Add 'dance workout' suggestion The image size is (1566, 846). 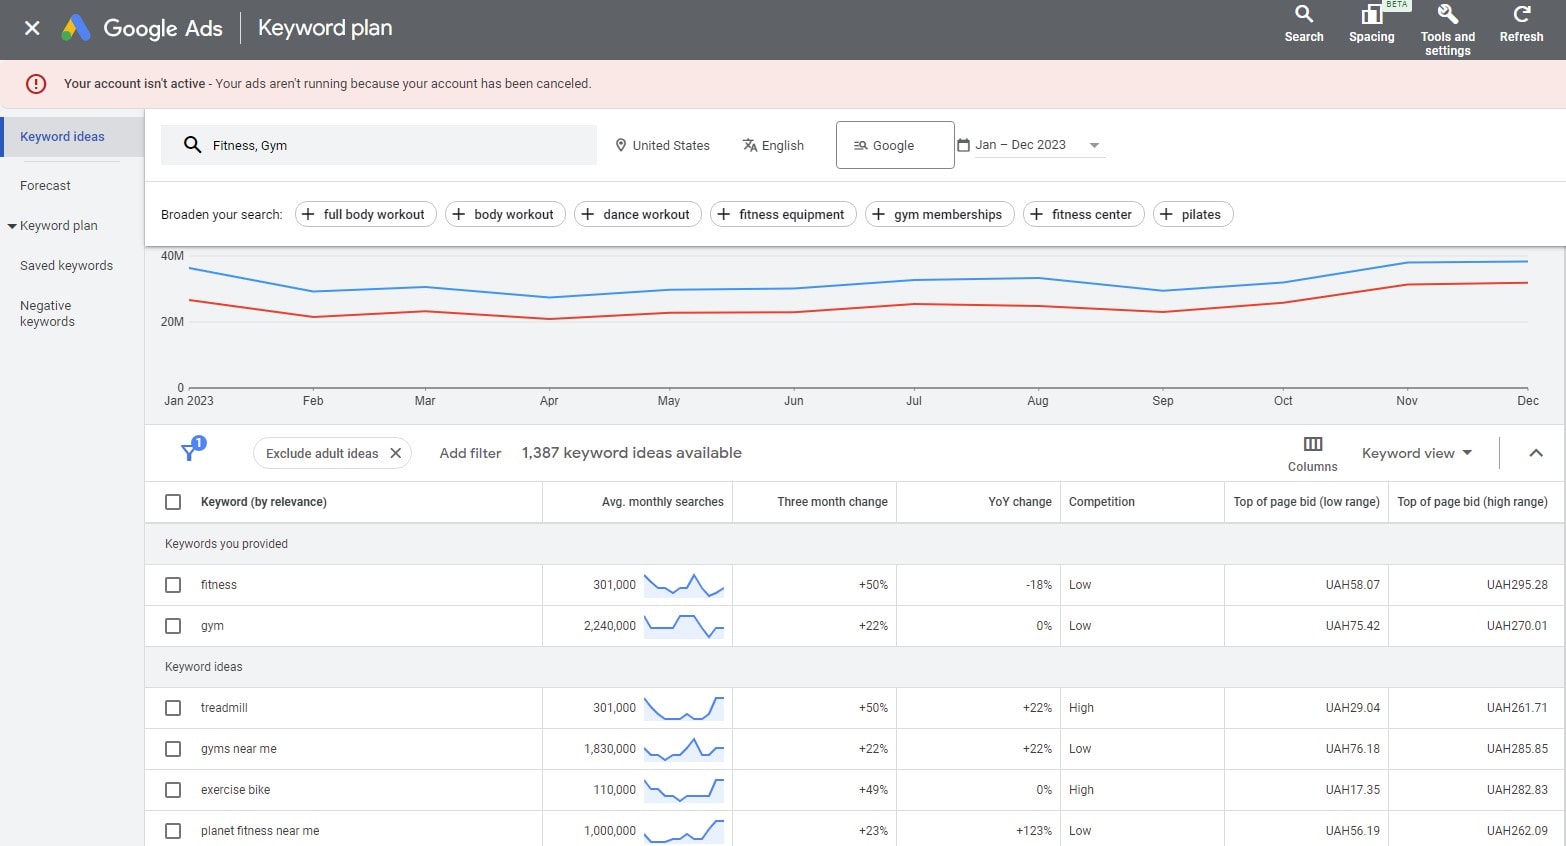(637, 214)
